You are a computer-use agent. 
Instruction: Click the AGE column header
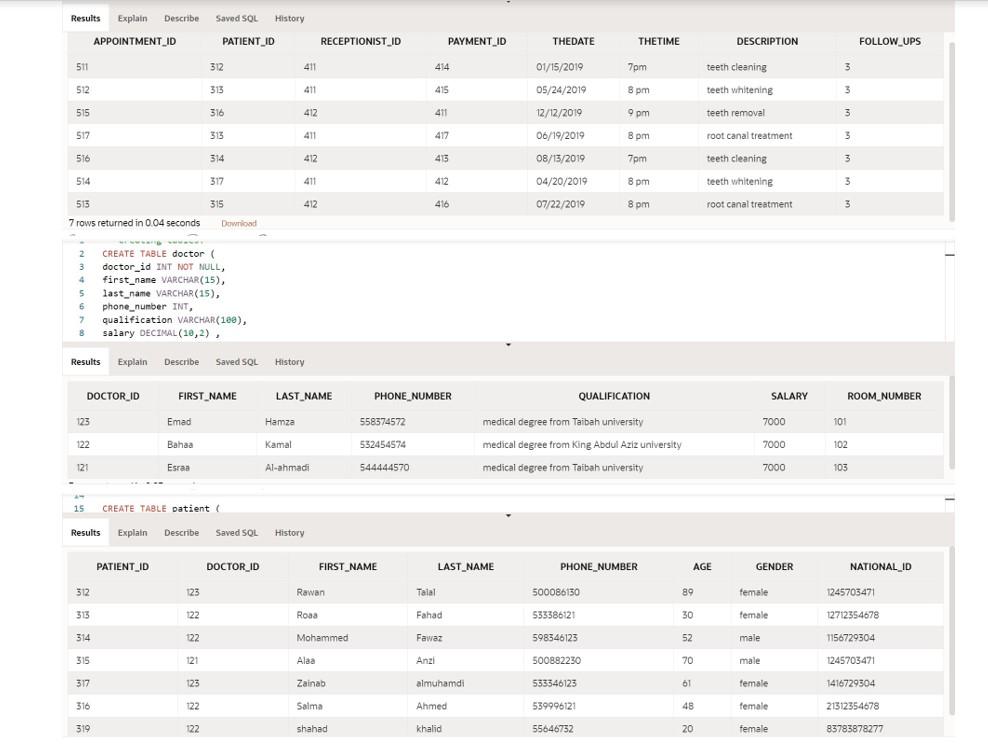tap(702, 567)
